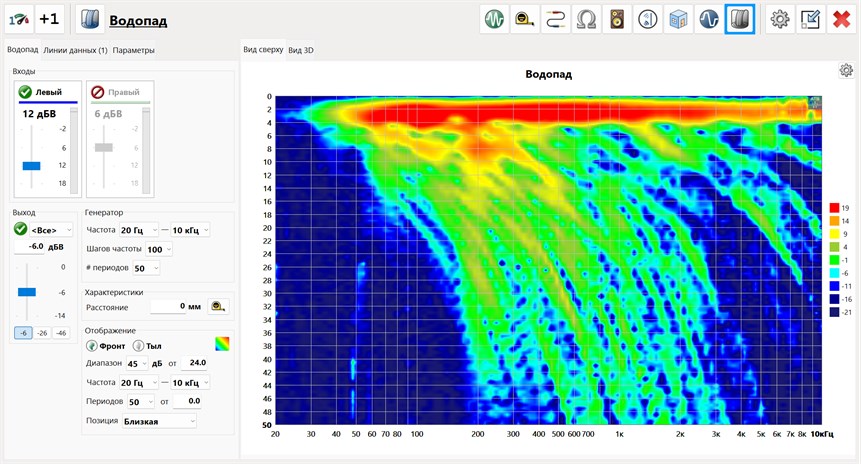The height and width of the screenshot is (464, 861).
Task: Disable the Левый input channel
Action: pyautogui.click(x=25, y=92)
